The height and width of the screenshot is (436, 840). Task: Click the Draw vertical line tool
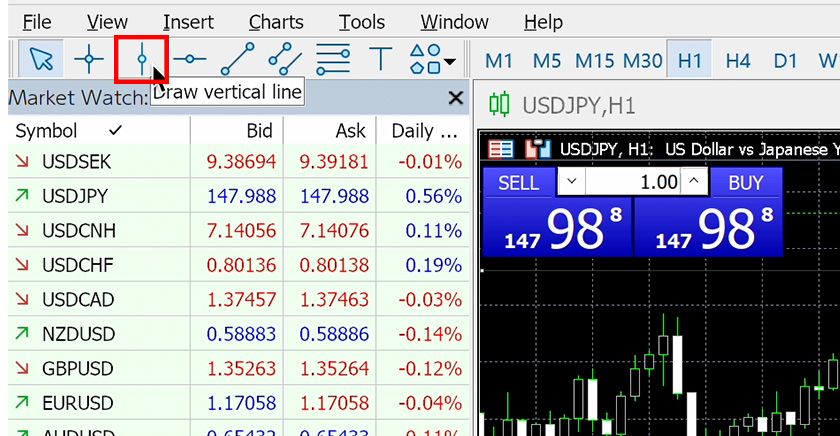[x=141, y=60]
